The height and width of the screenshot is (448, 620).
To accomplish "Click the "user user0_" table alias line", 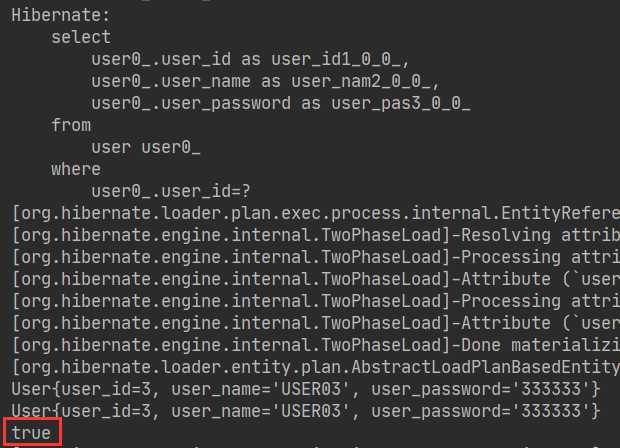I will click(x=146, y=147).
